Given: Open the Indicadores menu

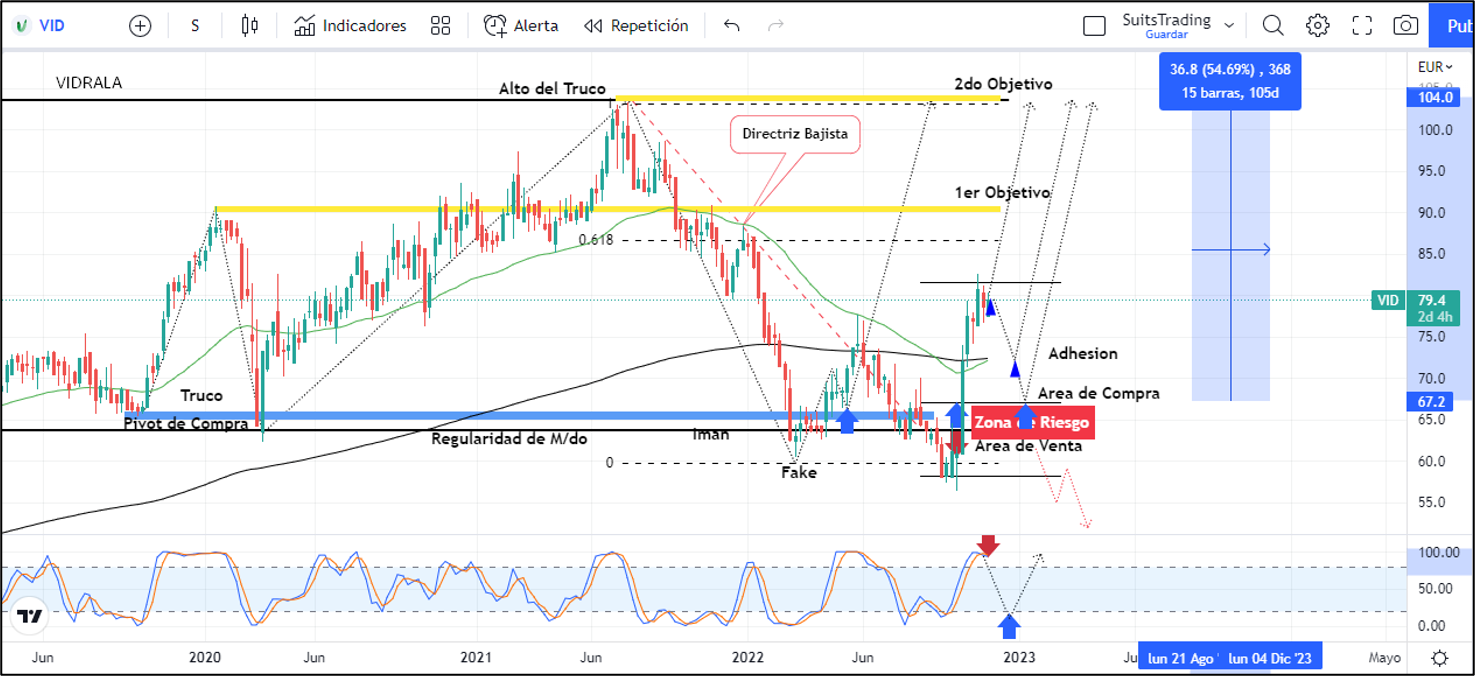Looking at the screenshot, I should [x=351, y=26].
